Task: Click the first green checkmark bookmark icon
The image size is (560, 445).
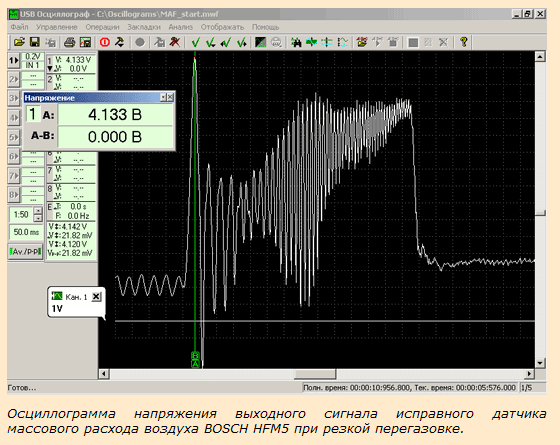Action: pos(195,42)
